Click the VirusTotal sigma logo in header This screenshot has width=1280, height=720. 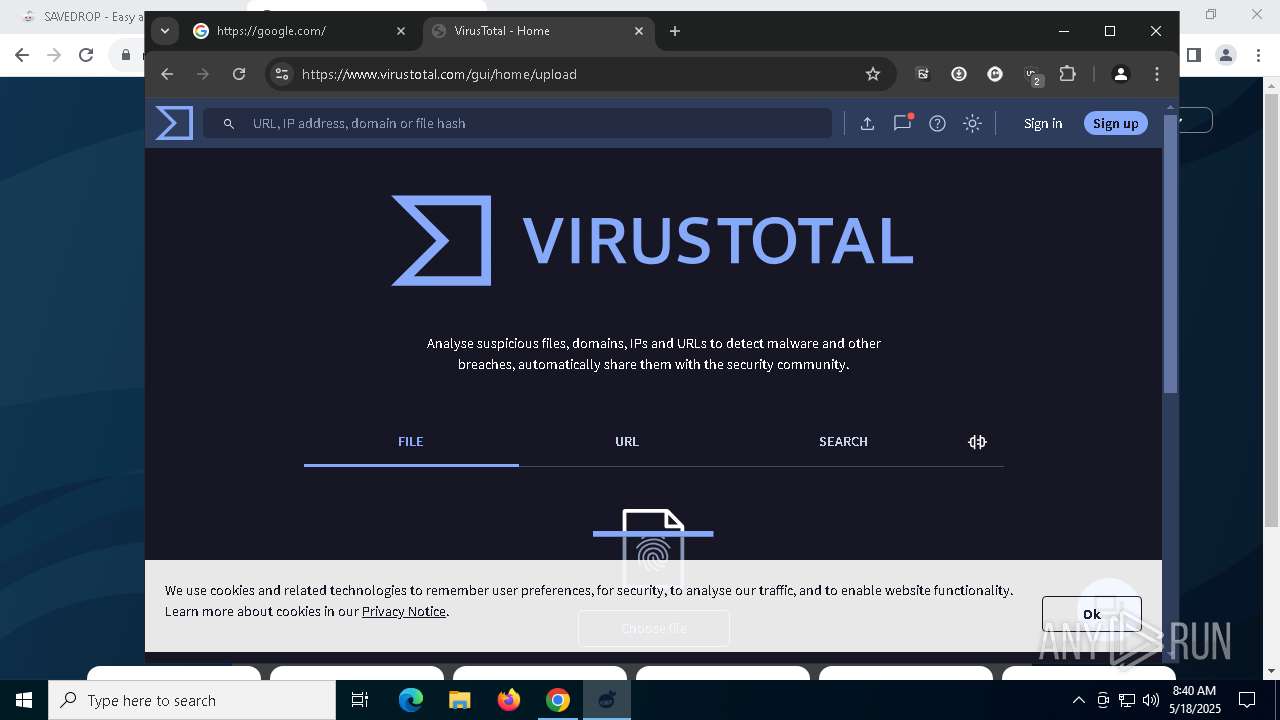[174, 123]
